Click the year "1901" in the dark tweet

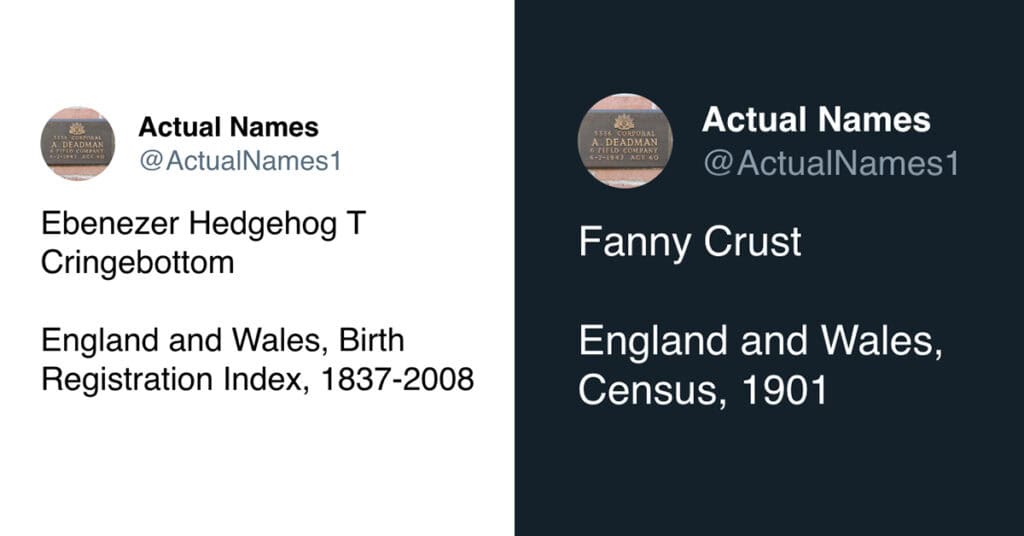pyautogui.click(x=784, y=391)
